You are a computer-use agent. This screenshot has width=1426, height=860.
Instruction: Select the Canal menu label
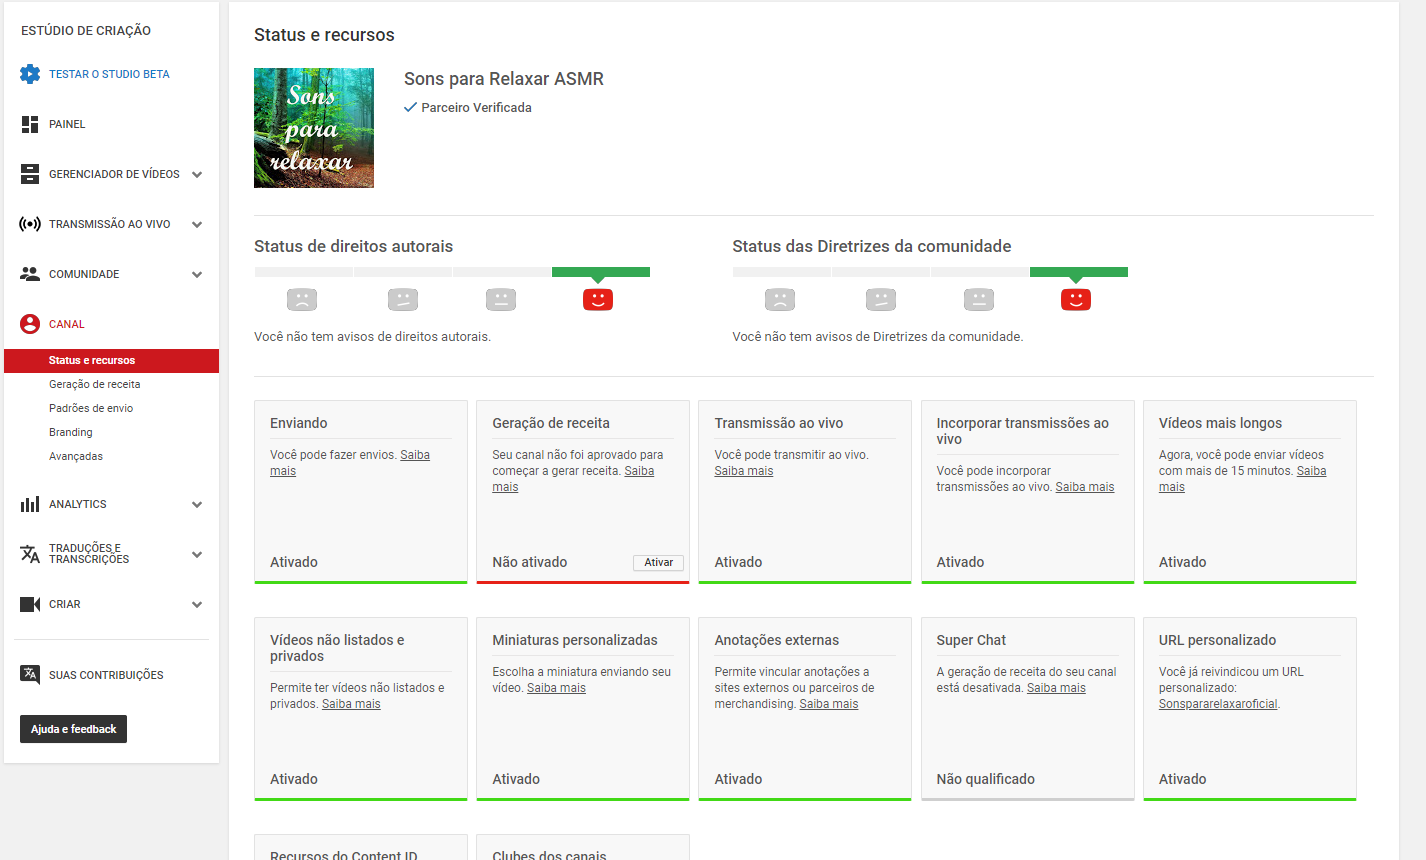(67, 324)
